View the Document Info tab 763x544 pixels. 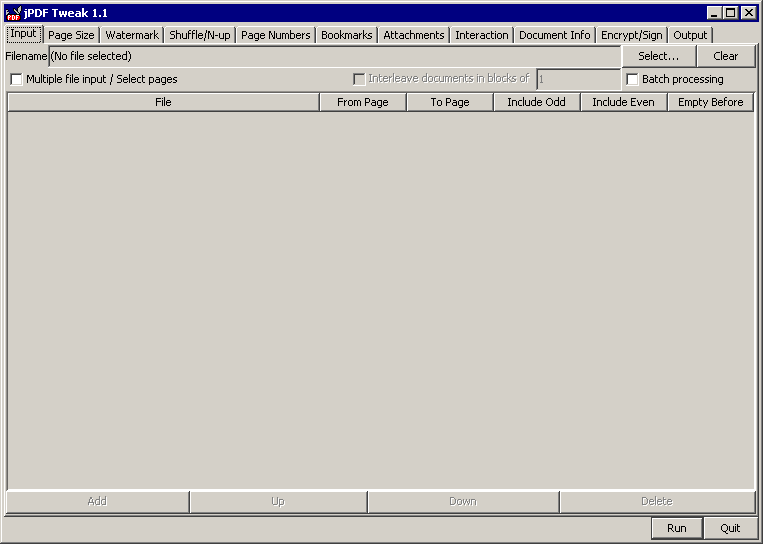coord(554,35)
